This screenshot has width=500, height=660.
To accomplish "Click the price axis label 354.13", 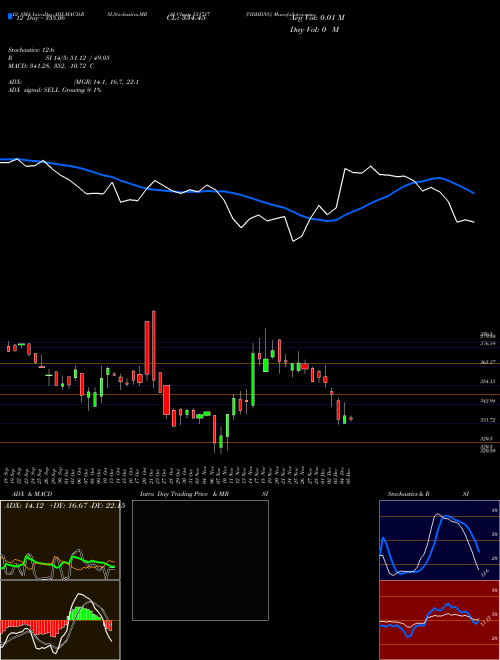I will (487, 382).
